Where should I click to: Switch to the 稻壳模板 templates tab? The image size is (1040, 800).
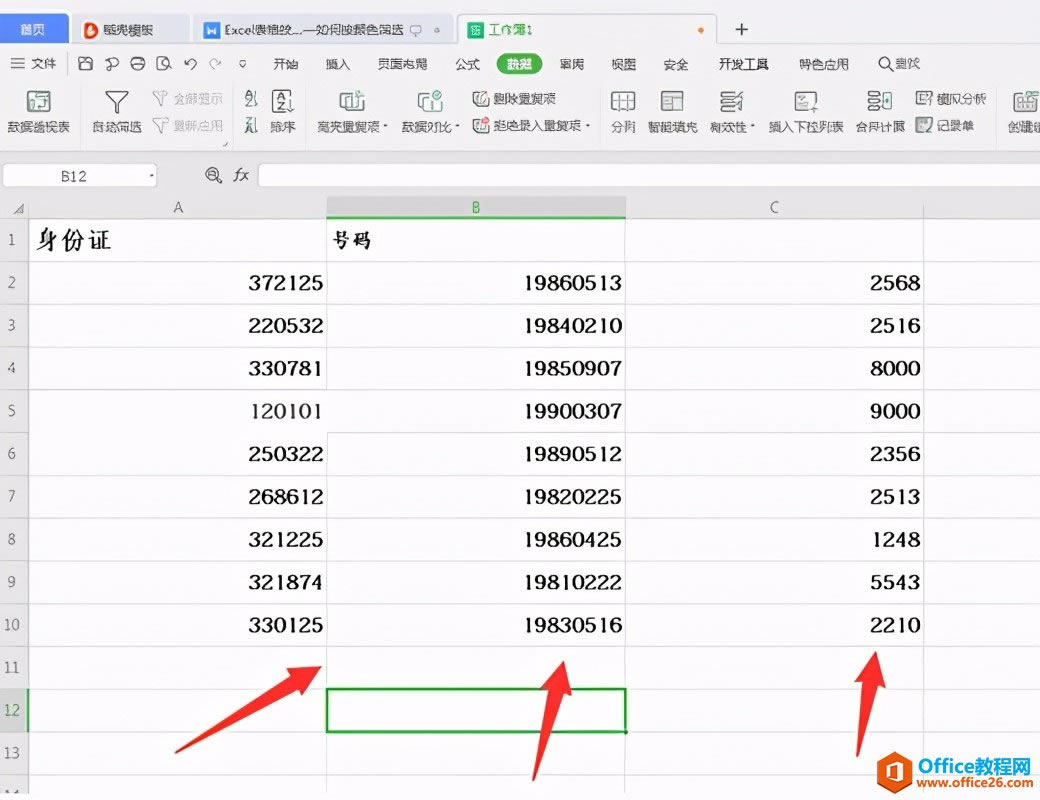tap(129, 30)
